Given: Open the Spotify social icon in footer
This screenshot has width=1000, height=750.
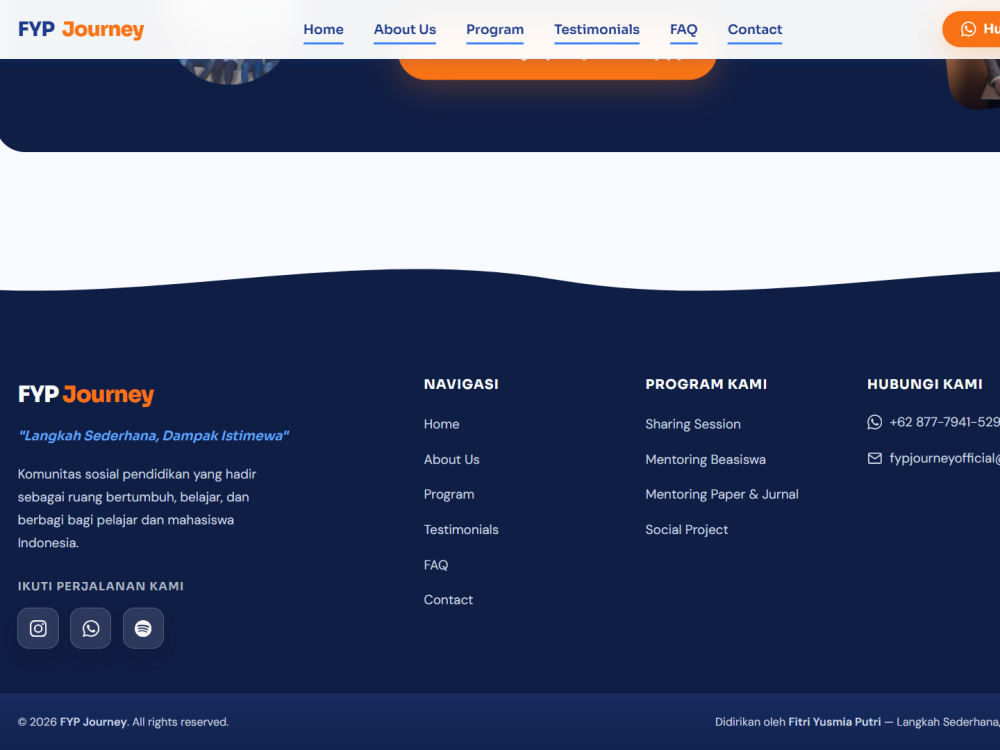Looking at the screenshot, I should coord(143,628).
